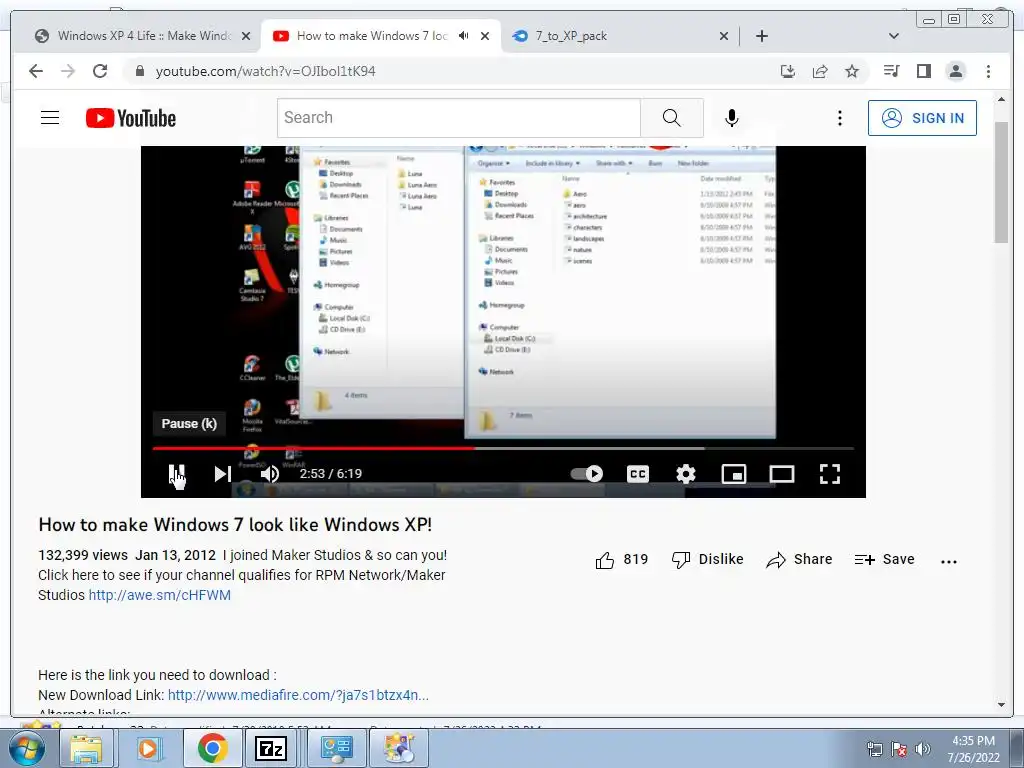
Task: Open a new browser tab
Action: pos(761,36)
